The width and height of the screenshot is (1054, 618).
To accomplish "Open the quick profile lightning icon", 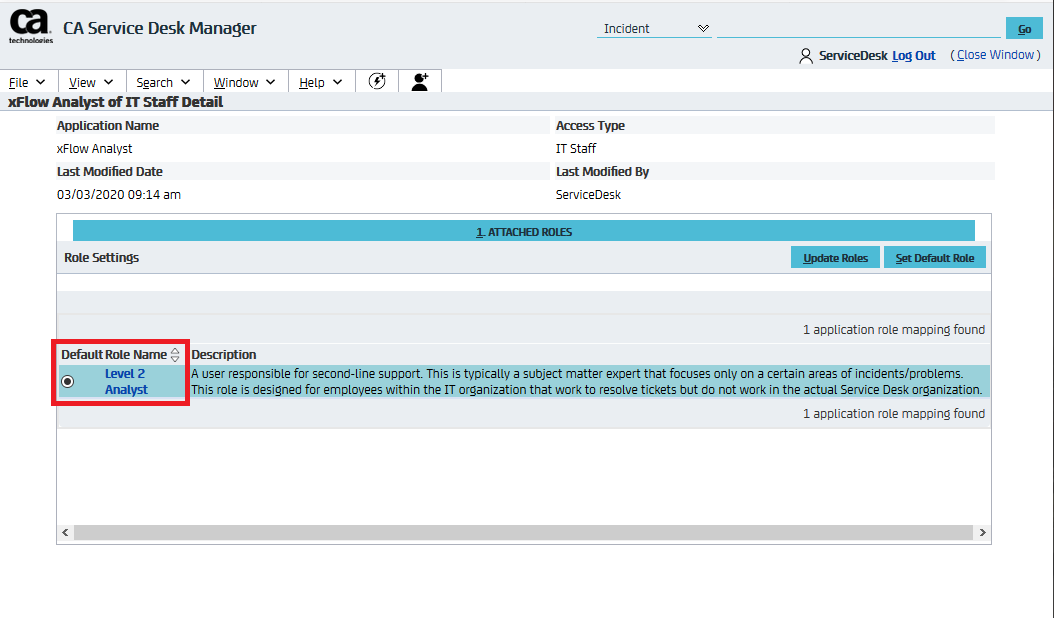I will point(377,81).
